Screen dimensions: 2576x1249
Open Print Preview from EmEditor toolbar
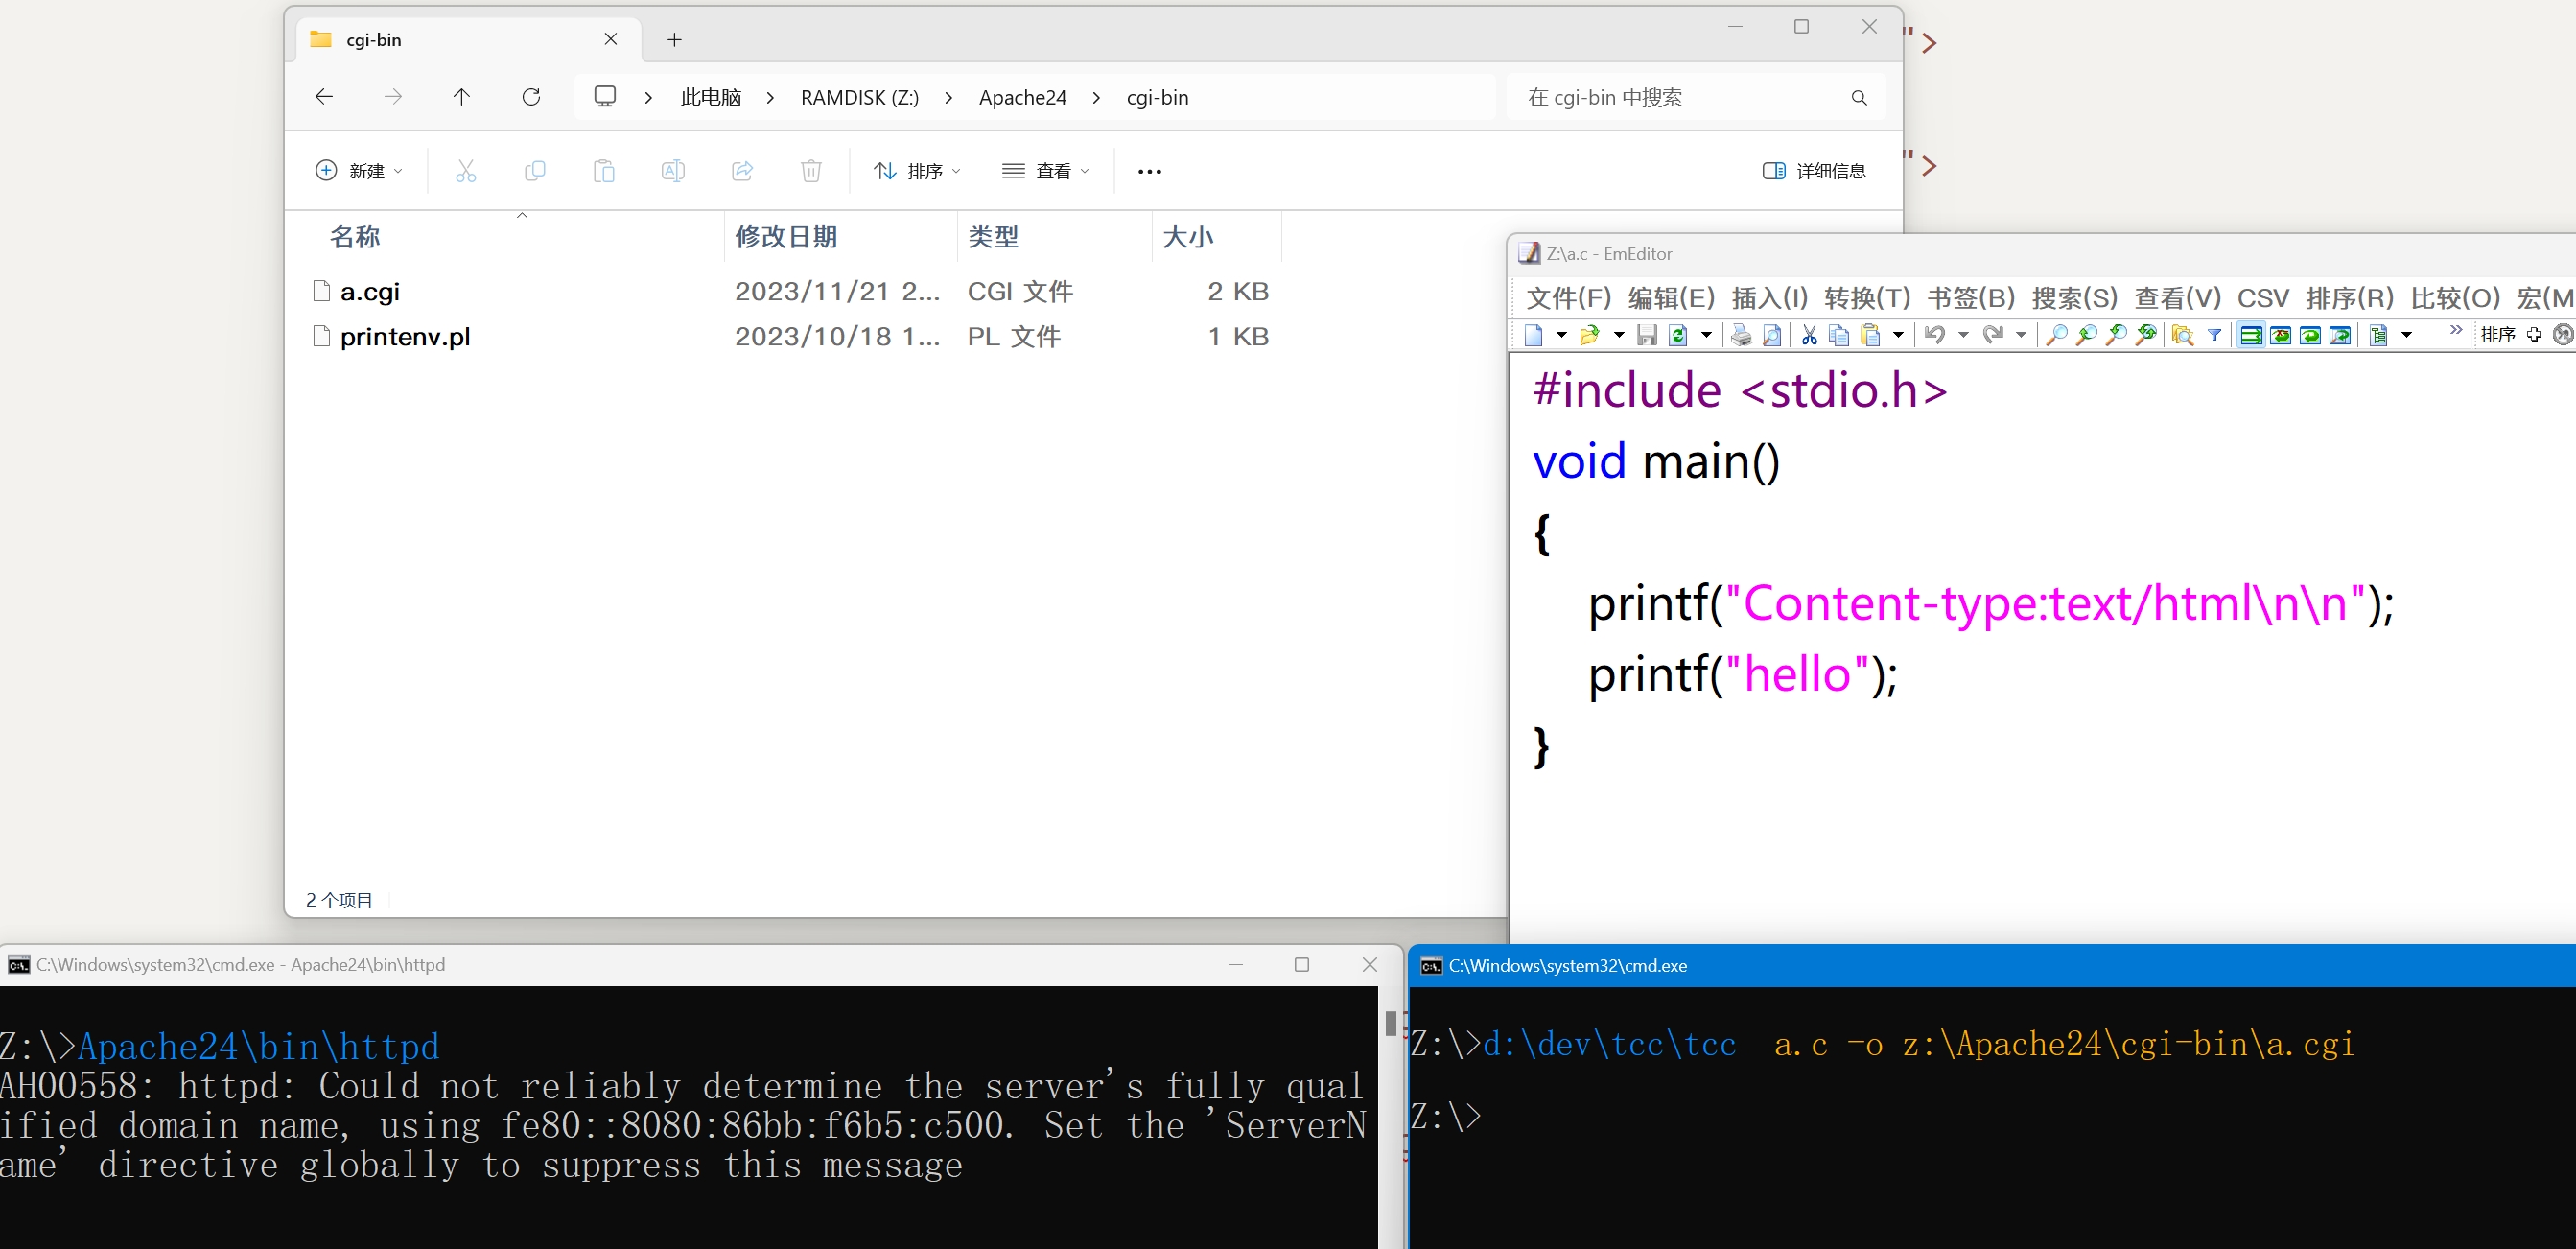click(x=1771, y=335)
